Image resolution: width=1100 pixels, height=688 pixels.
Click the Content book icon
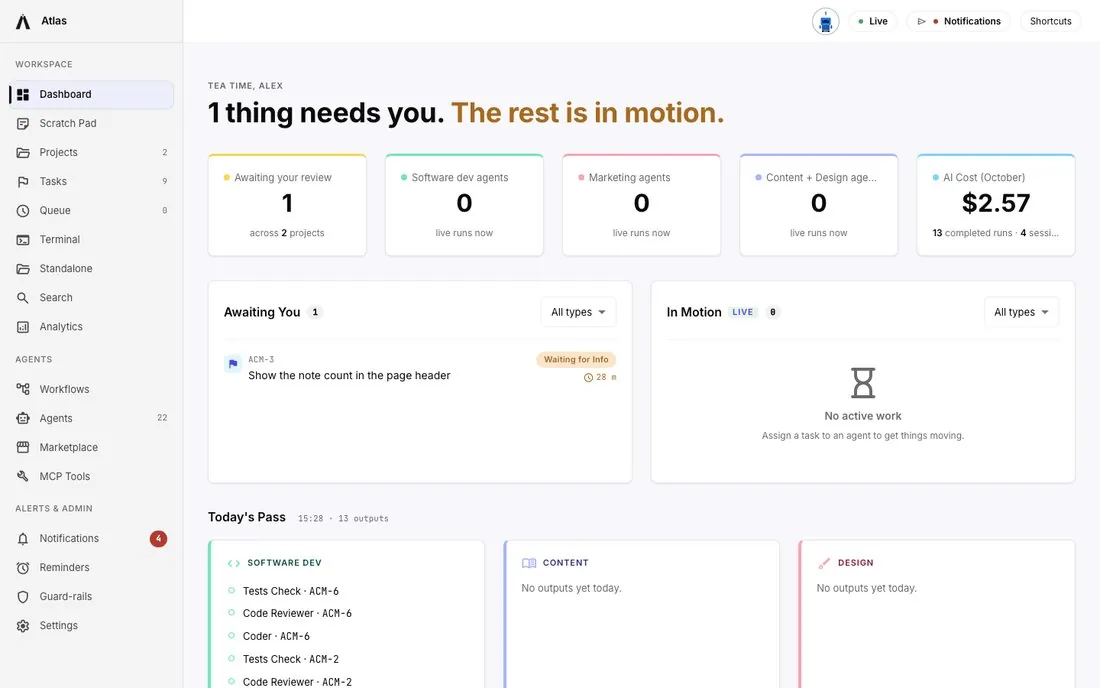tap(529, 563)
